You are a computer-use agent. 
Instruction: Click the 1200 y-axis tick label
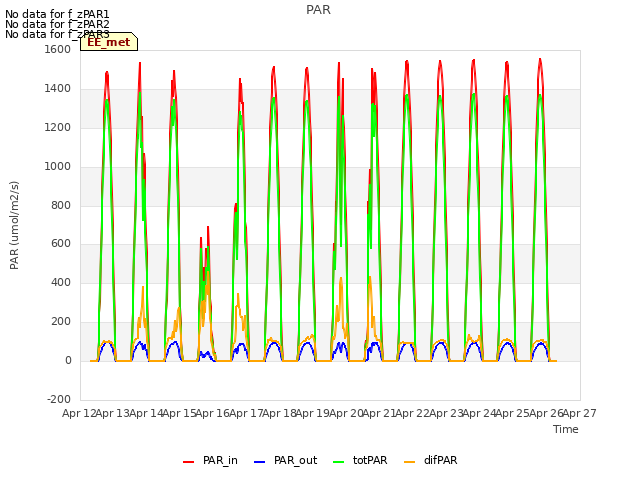(x=58, y=127)
